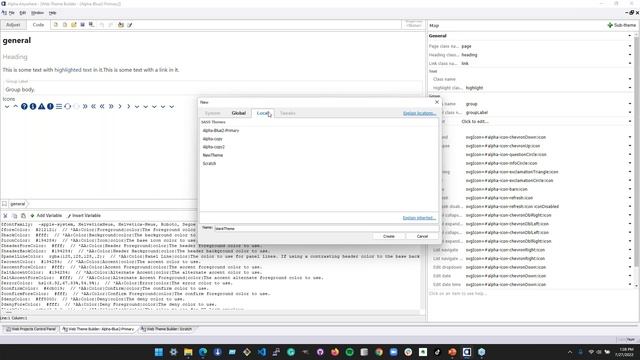The width and height of the screenshot is (640, 360).
Task: Open Chrome from taskbar
Action: [x=379, y=352]
